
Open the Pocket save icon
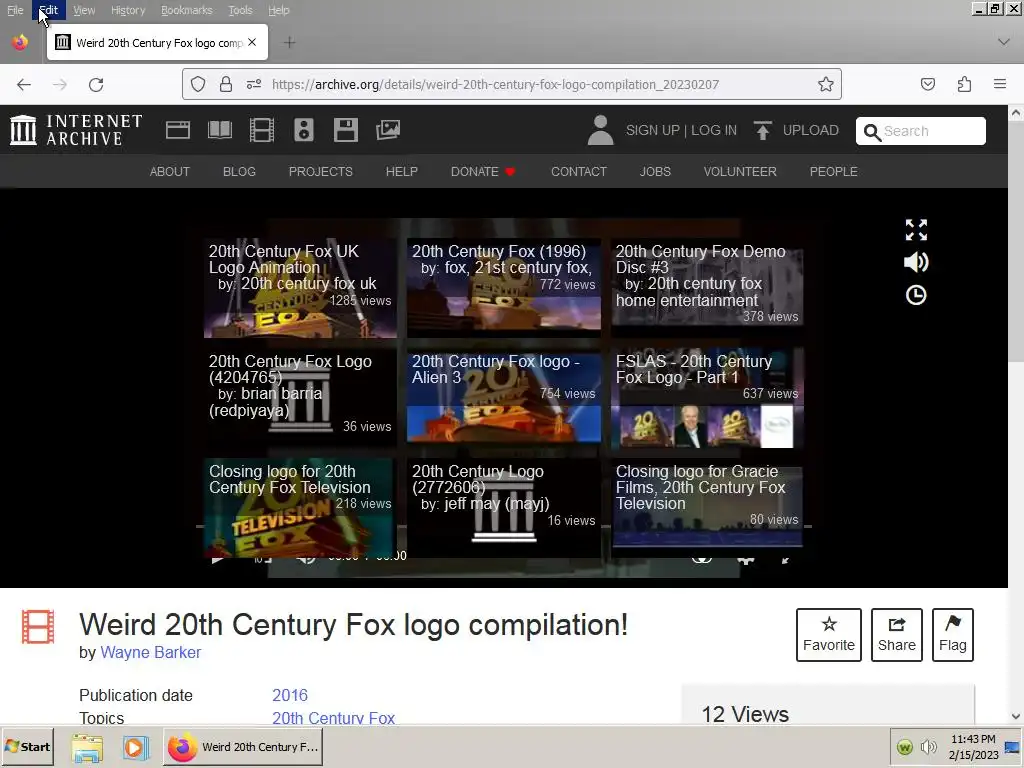[x=928, y=84]
